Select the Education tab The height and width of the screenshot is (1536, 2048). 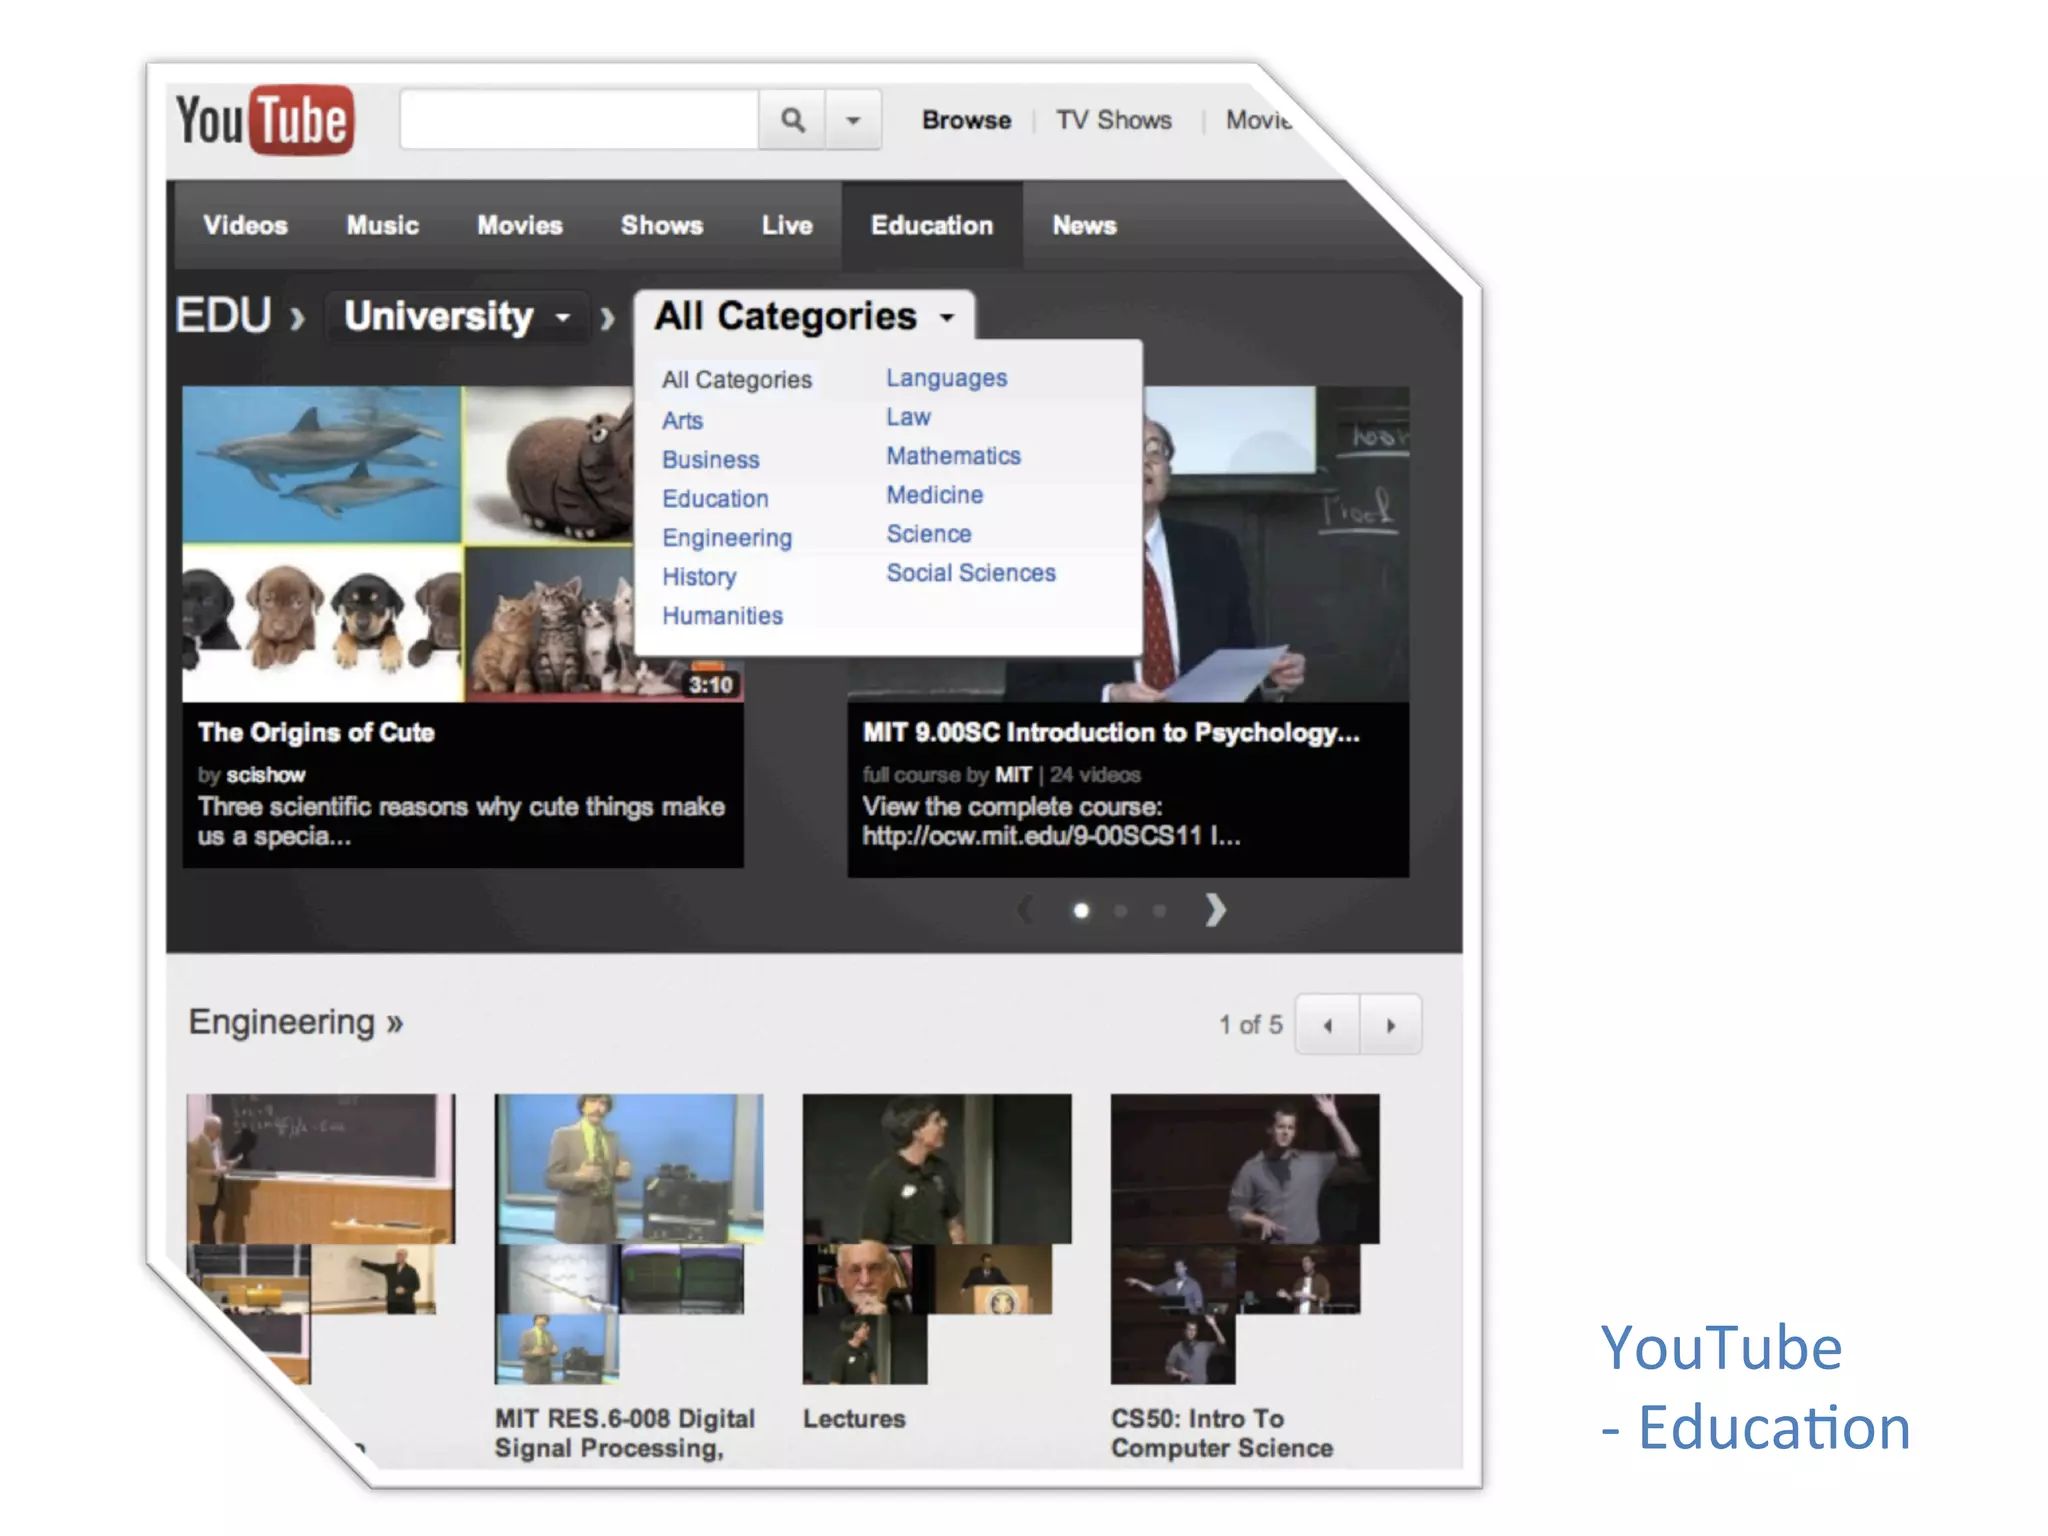(932, 225)
